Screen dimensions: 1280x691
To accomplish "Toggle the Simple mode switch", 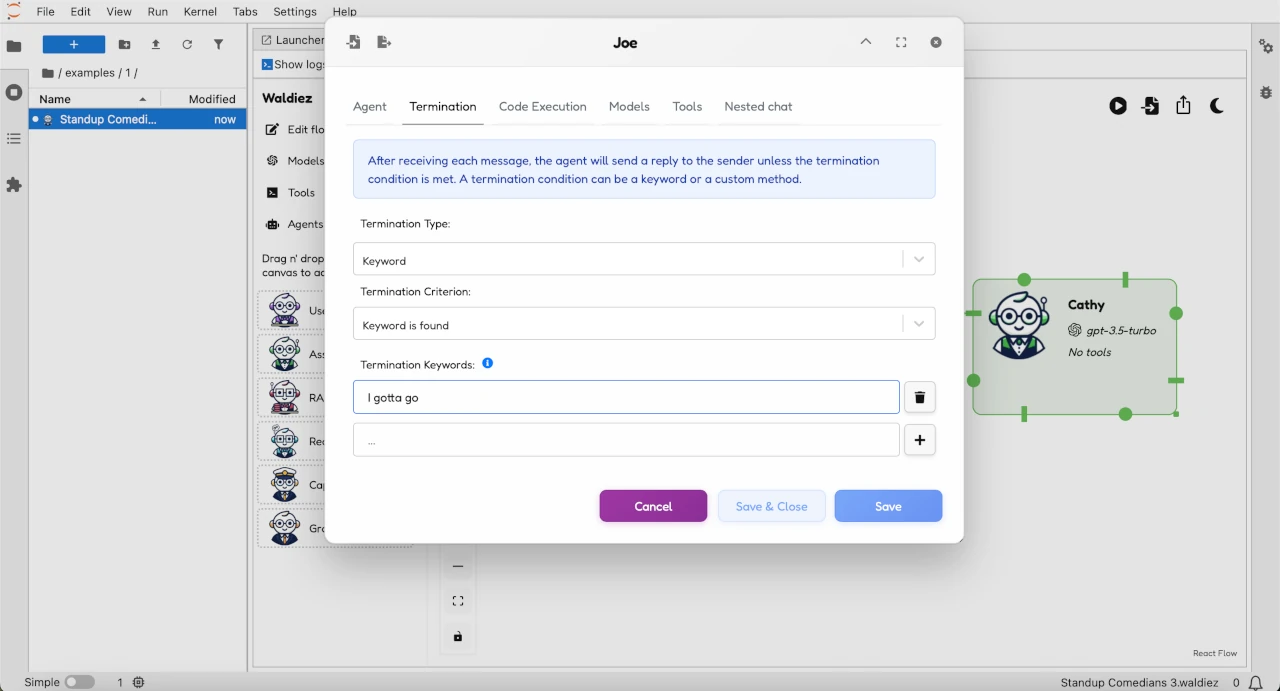I will [x=79, y=682].
